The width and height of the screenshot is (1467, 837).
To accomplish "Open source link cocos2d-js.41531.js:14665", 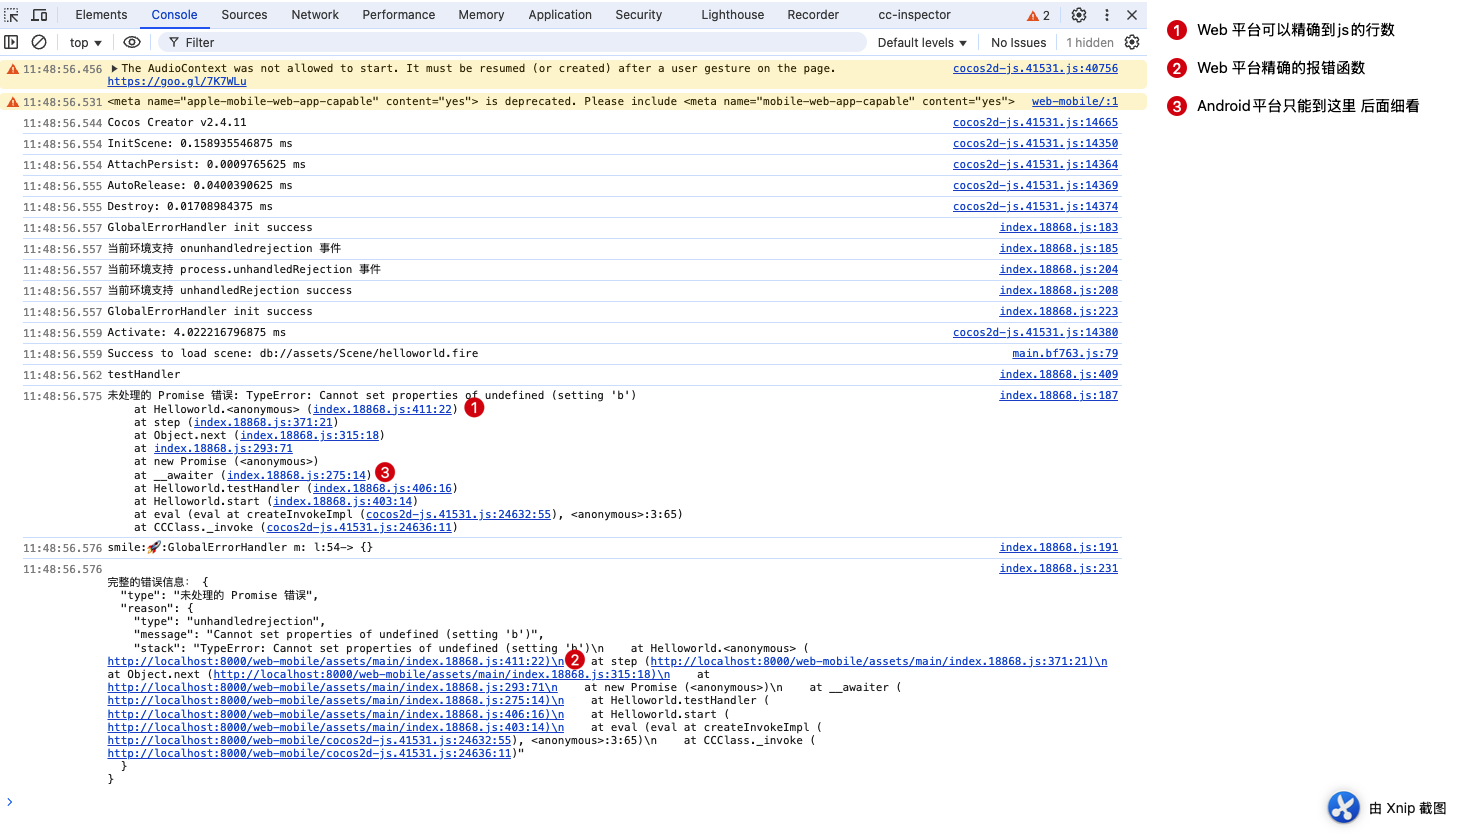I will coord(1035,123).
